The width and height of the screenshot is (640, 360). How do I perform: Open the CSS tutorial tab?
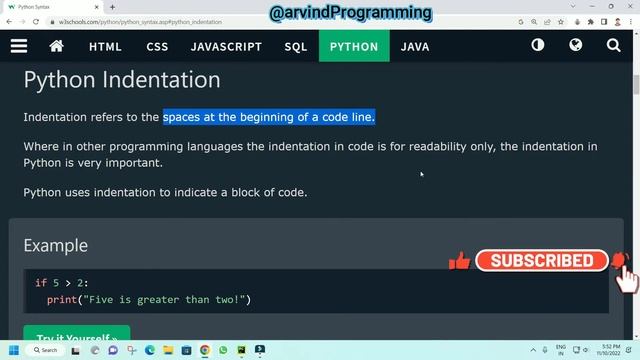(x=157, y=47)
